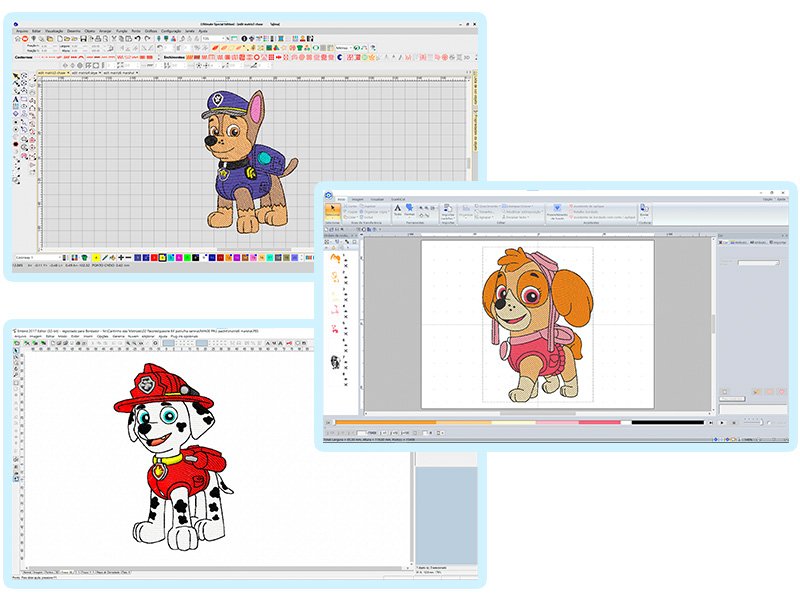Click the horizontal scrollbar under the Skye canvas
This screenshot has width=800, height=600.
click(x=538, y=413)
